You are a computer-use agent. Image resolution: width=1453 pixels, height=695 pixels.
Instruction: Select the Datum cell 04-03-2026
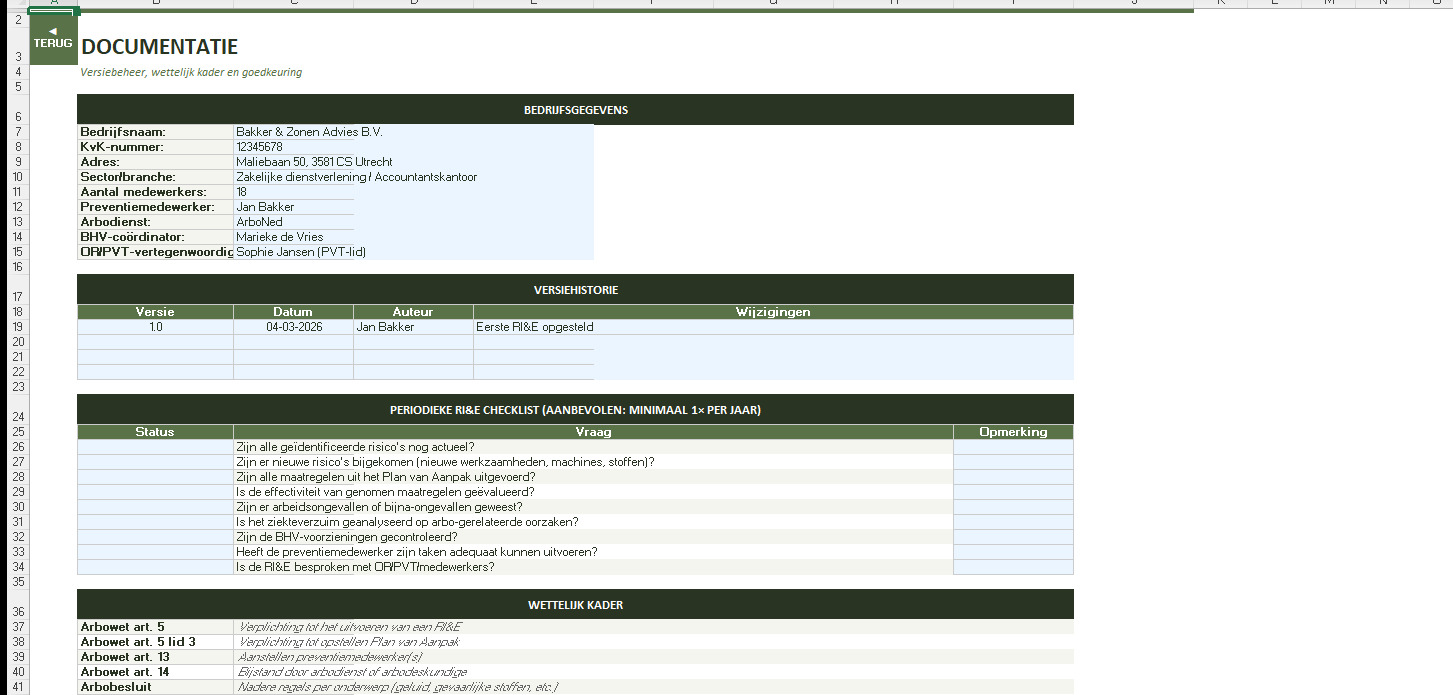(x=293, y=327)
